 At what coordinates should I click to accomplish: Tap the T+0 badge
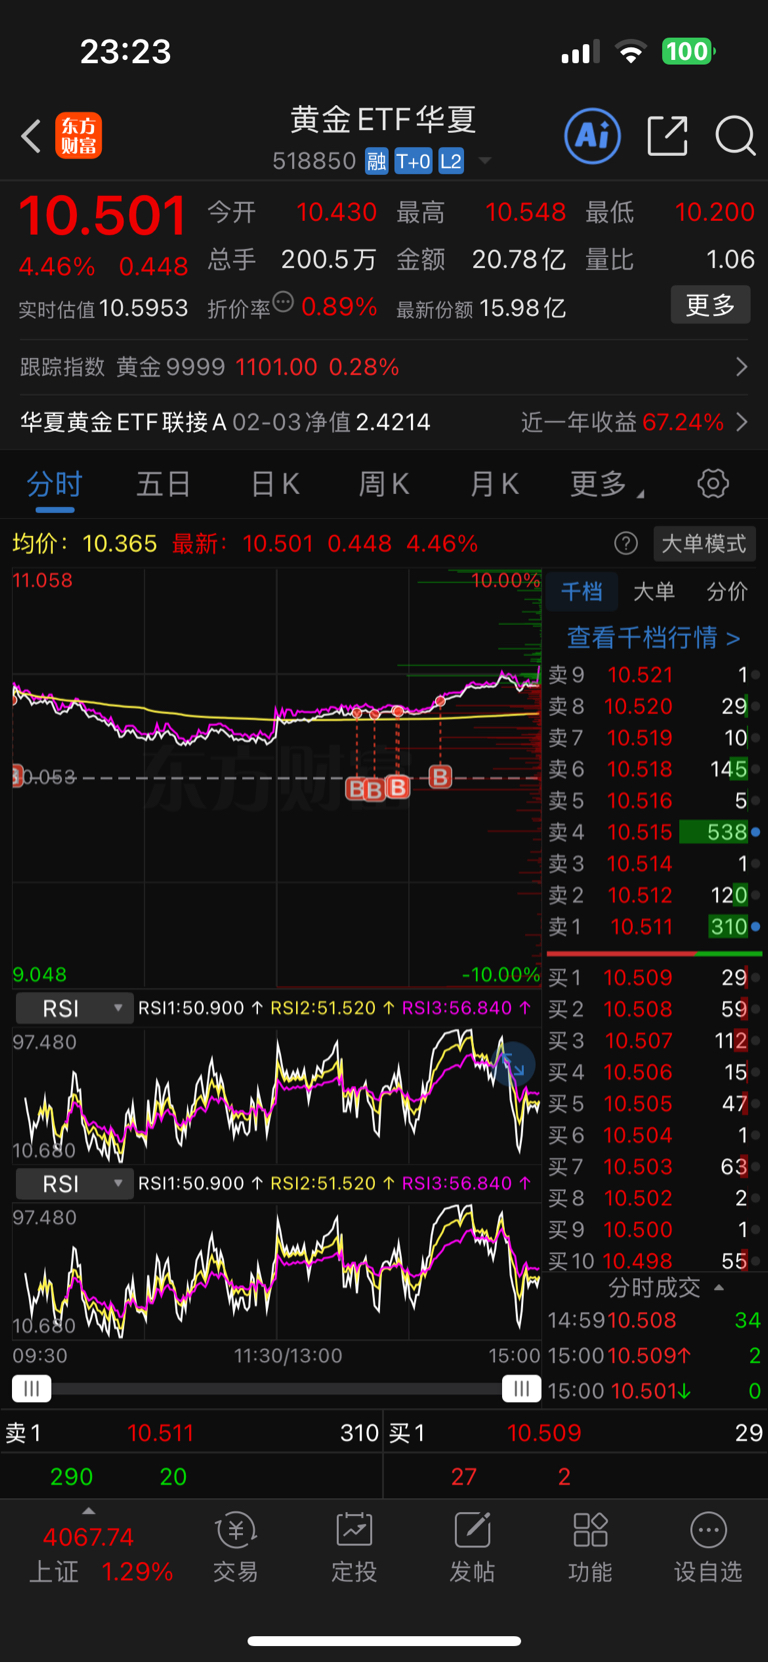pyautogui.click(x=413, y=161)
